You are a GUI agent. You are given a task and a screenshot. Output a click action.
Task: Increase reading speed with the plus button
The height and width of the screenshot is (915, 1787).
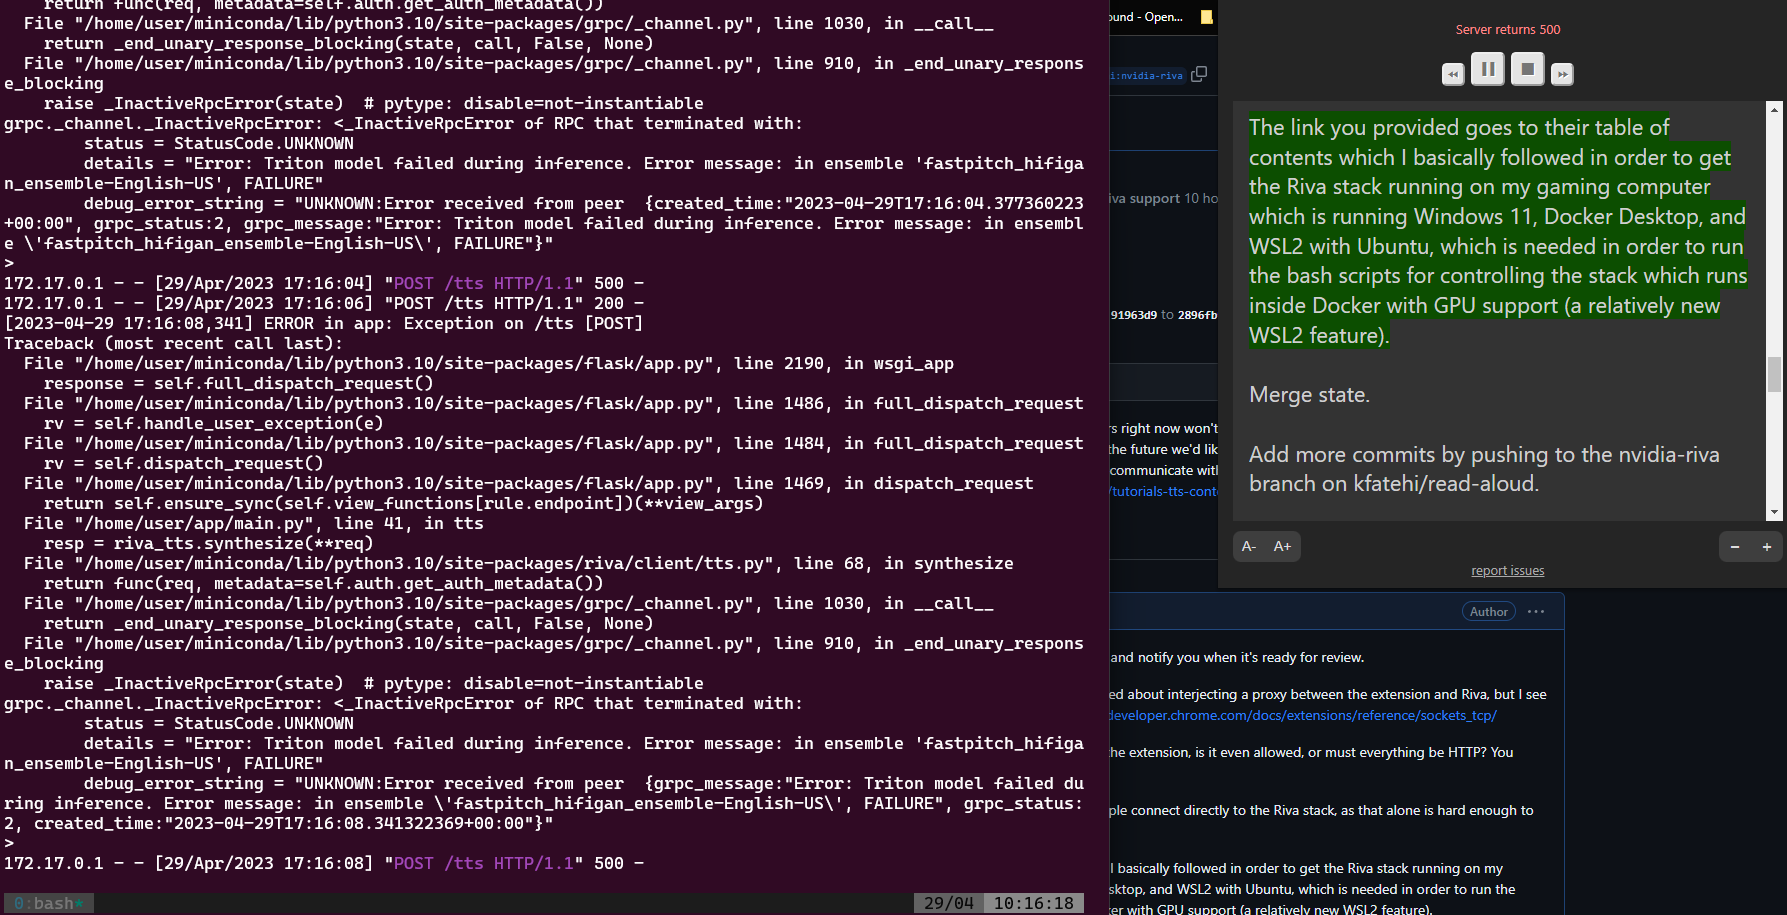(1767, 547)
